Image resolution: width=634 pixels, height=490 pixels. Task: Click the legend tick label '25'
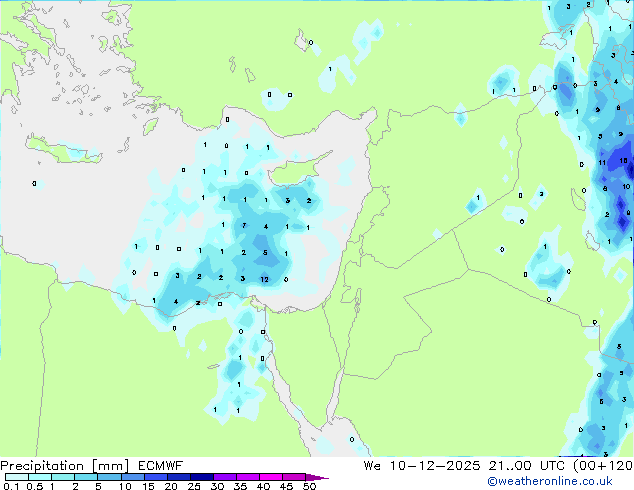194,486
